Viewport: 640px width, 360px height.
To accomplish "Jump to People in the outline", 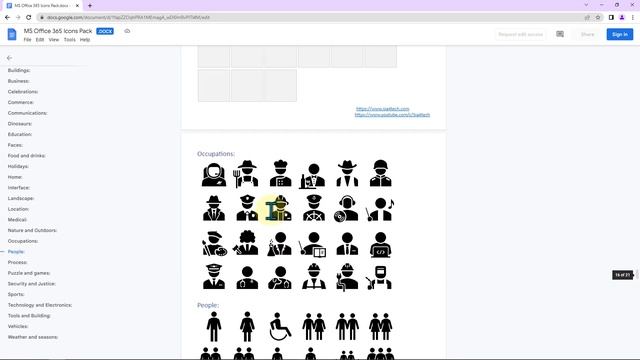I will point(16,251).
